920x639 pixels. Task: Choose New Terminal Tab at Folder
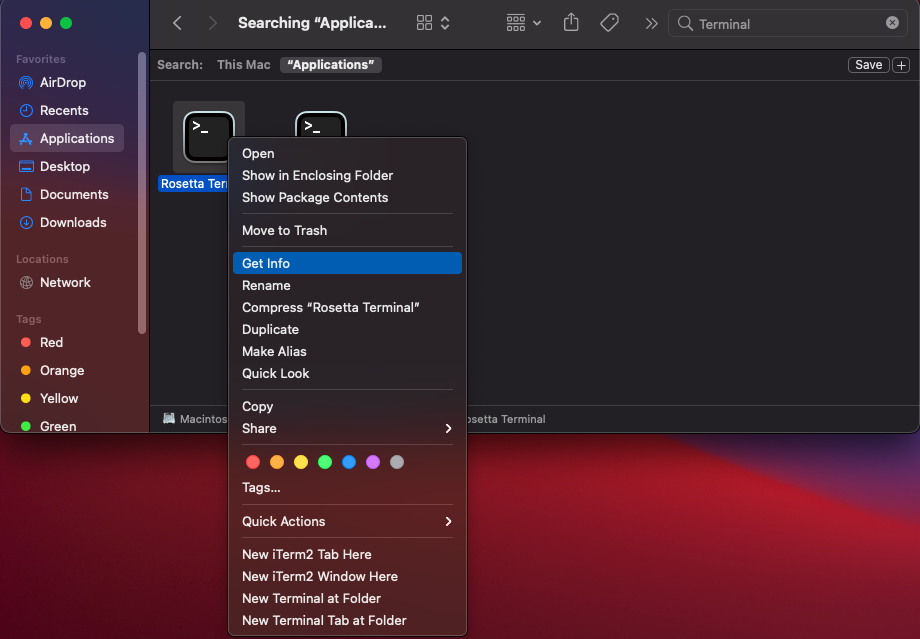tap(347, 620)
